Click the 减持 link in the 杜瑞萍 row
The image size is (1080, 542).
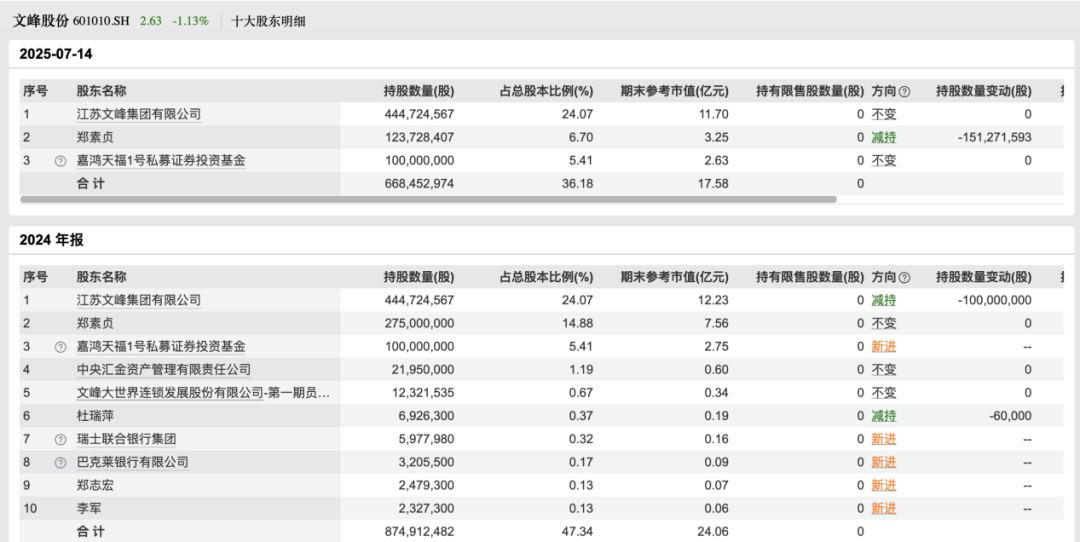pyautogui.click(x=883, y=416)
